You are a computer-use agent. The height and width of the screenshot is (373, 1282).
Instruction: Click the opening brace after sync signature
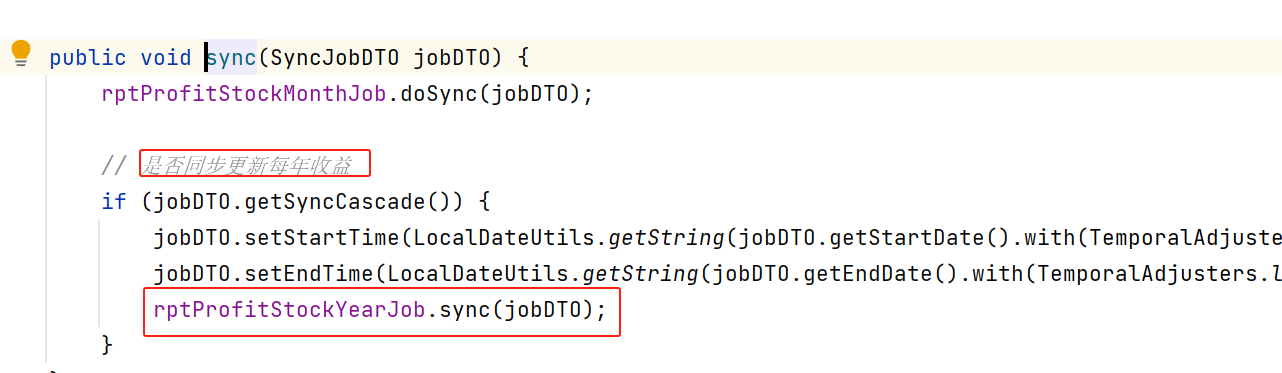523,58
